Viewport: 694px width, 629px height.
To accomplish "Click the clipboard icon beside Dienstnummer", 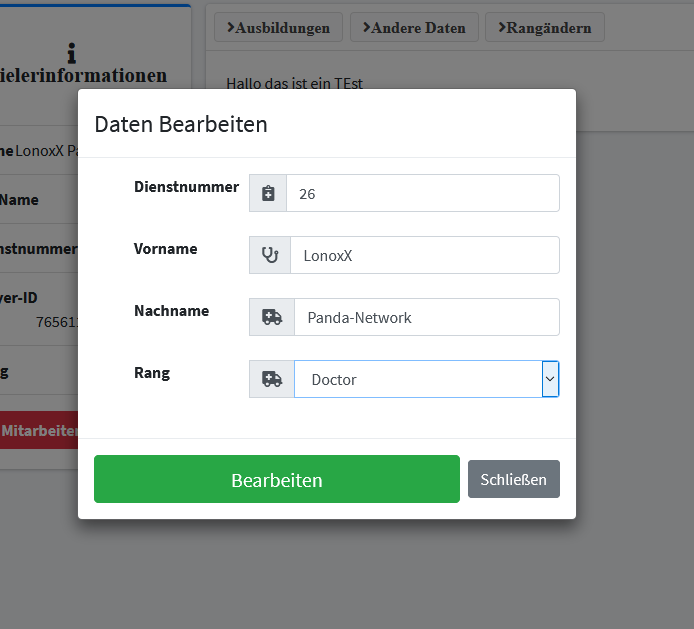I will coord(268,193).
